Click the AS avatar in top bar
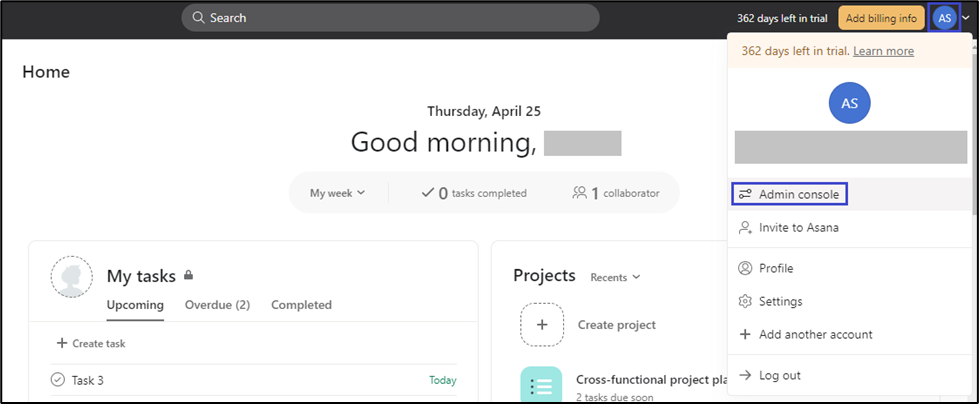979x404 pixels. point(944,18)
